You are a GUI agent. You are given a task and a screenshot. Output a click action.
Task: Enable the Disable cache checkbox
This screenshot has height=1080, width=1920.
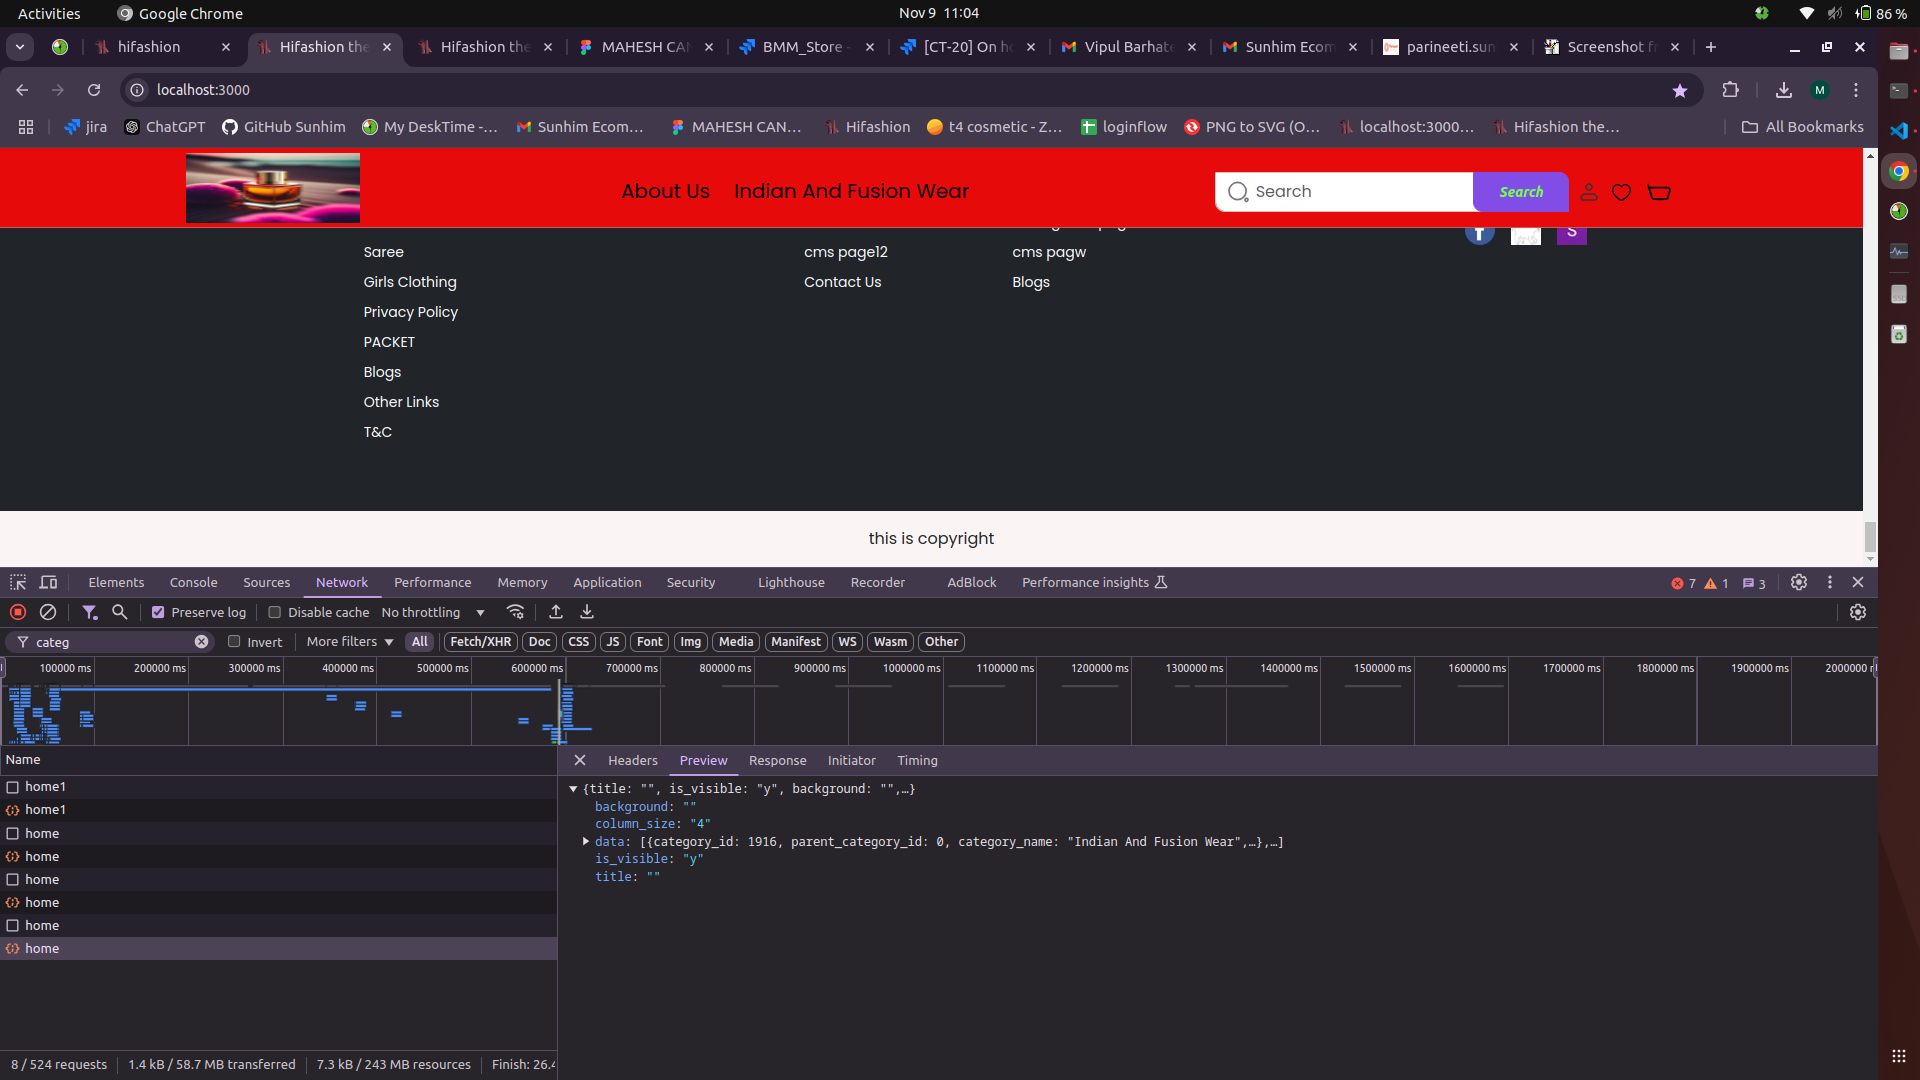point(275,613)
